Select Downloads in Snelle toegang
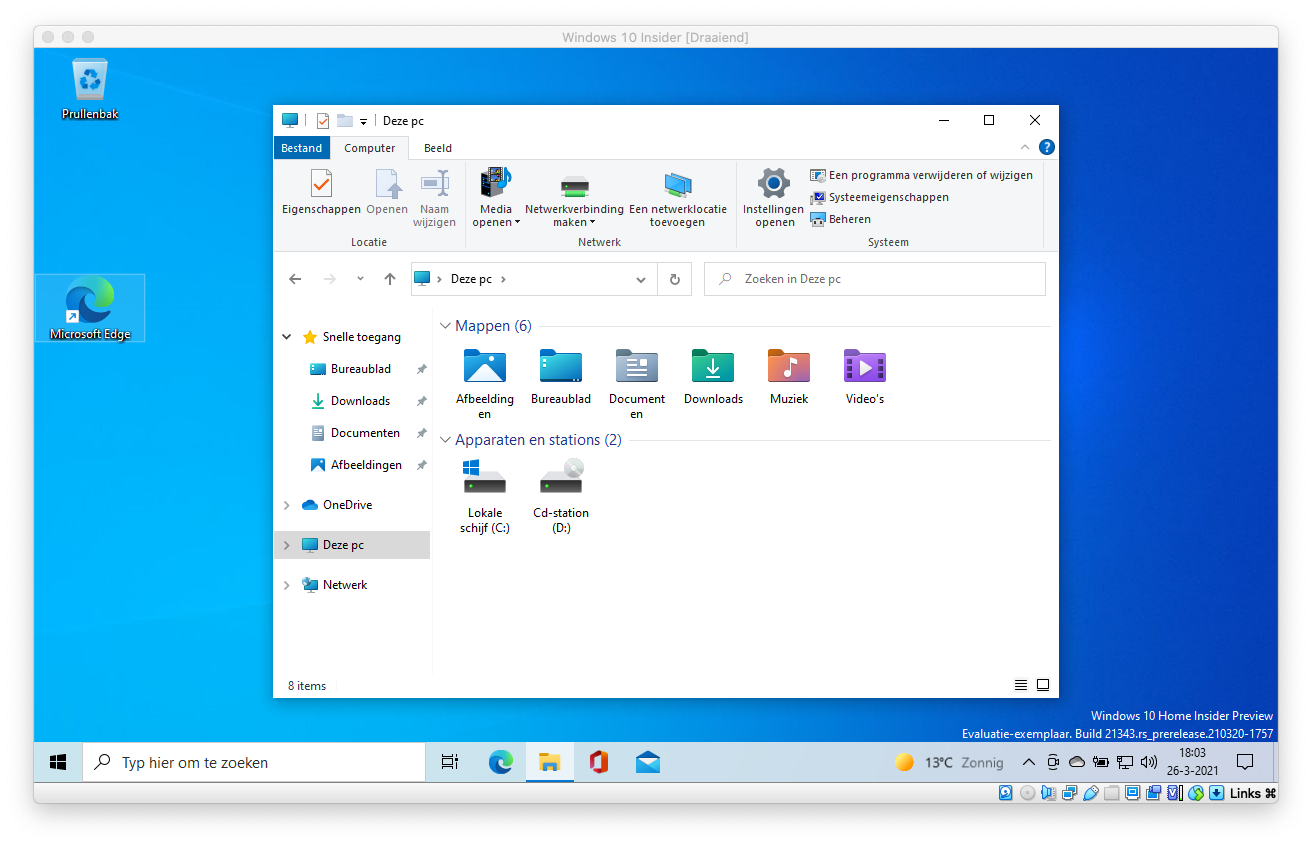The width and height of the screenshot is (1312, 845). tap(360, 401)
